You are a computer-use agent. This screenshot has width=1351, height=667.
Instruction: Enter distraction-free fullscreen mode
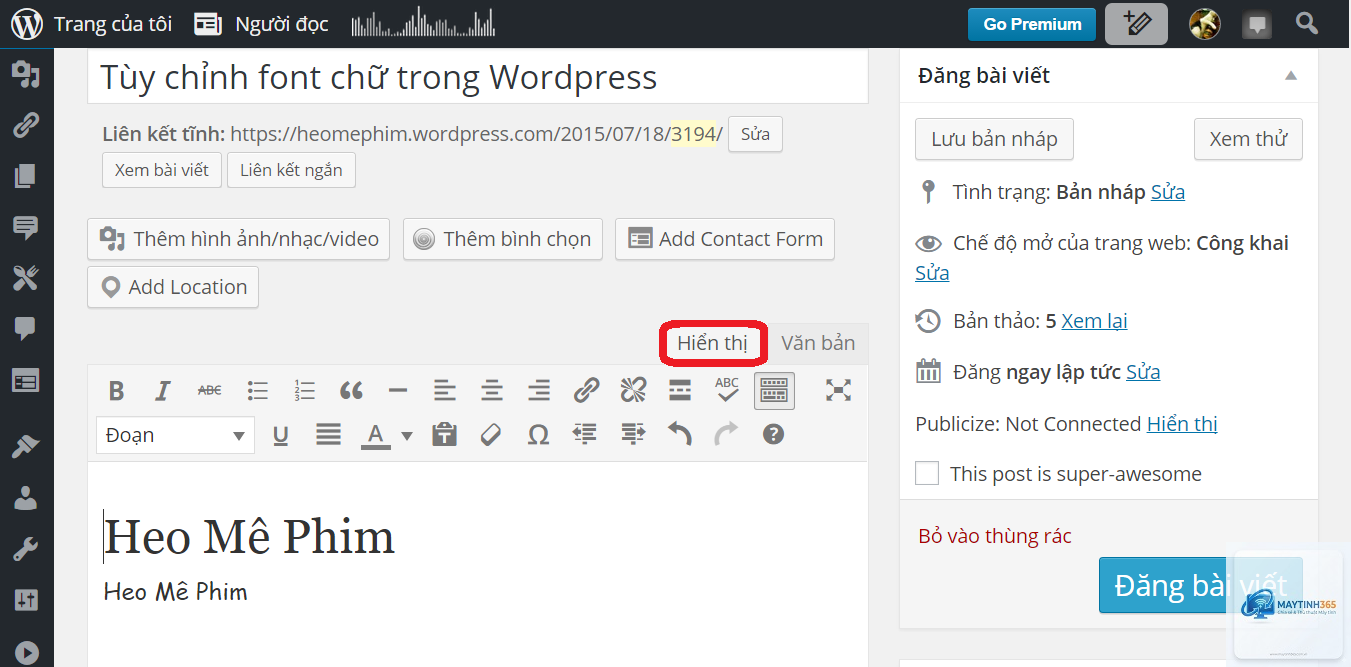click(838, 391)
